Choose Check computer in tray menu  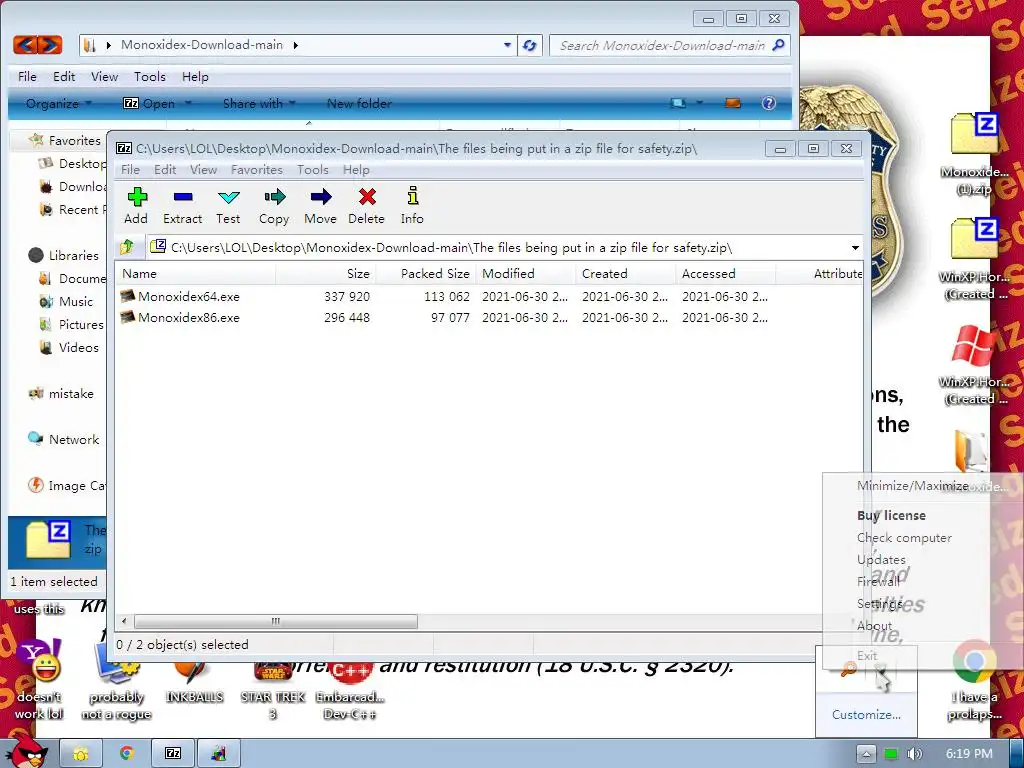904,537
